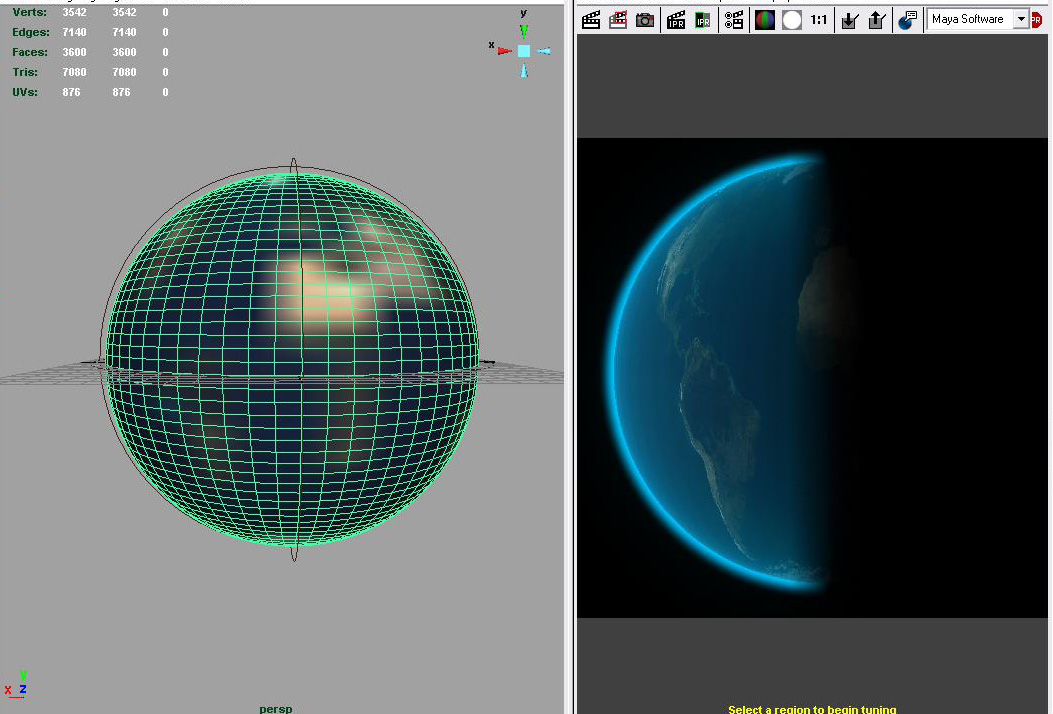Toggle the alpha channel display
1053x714 pixels.
[x=792, y=20]
